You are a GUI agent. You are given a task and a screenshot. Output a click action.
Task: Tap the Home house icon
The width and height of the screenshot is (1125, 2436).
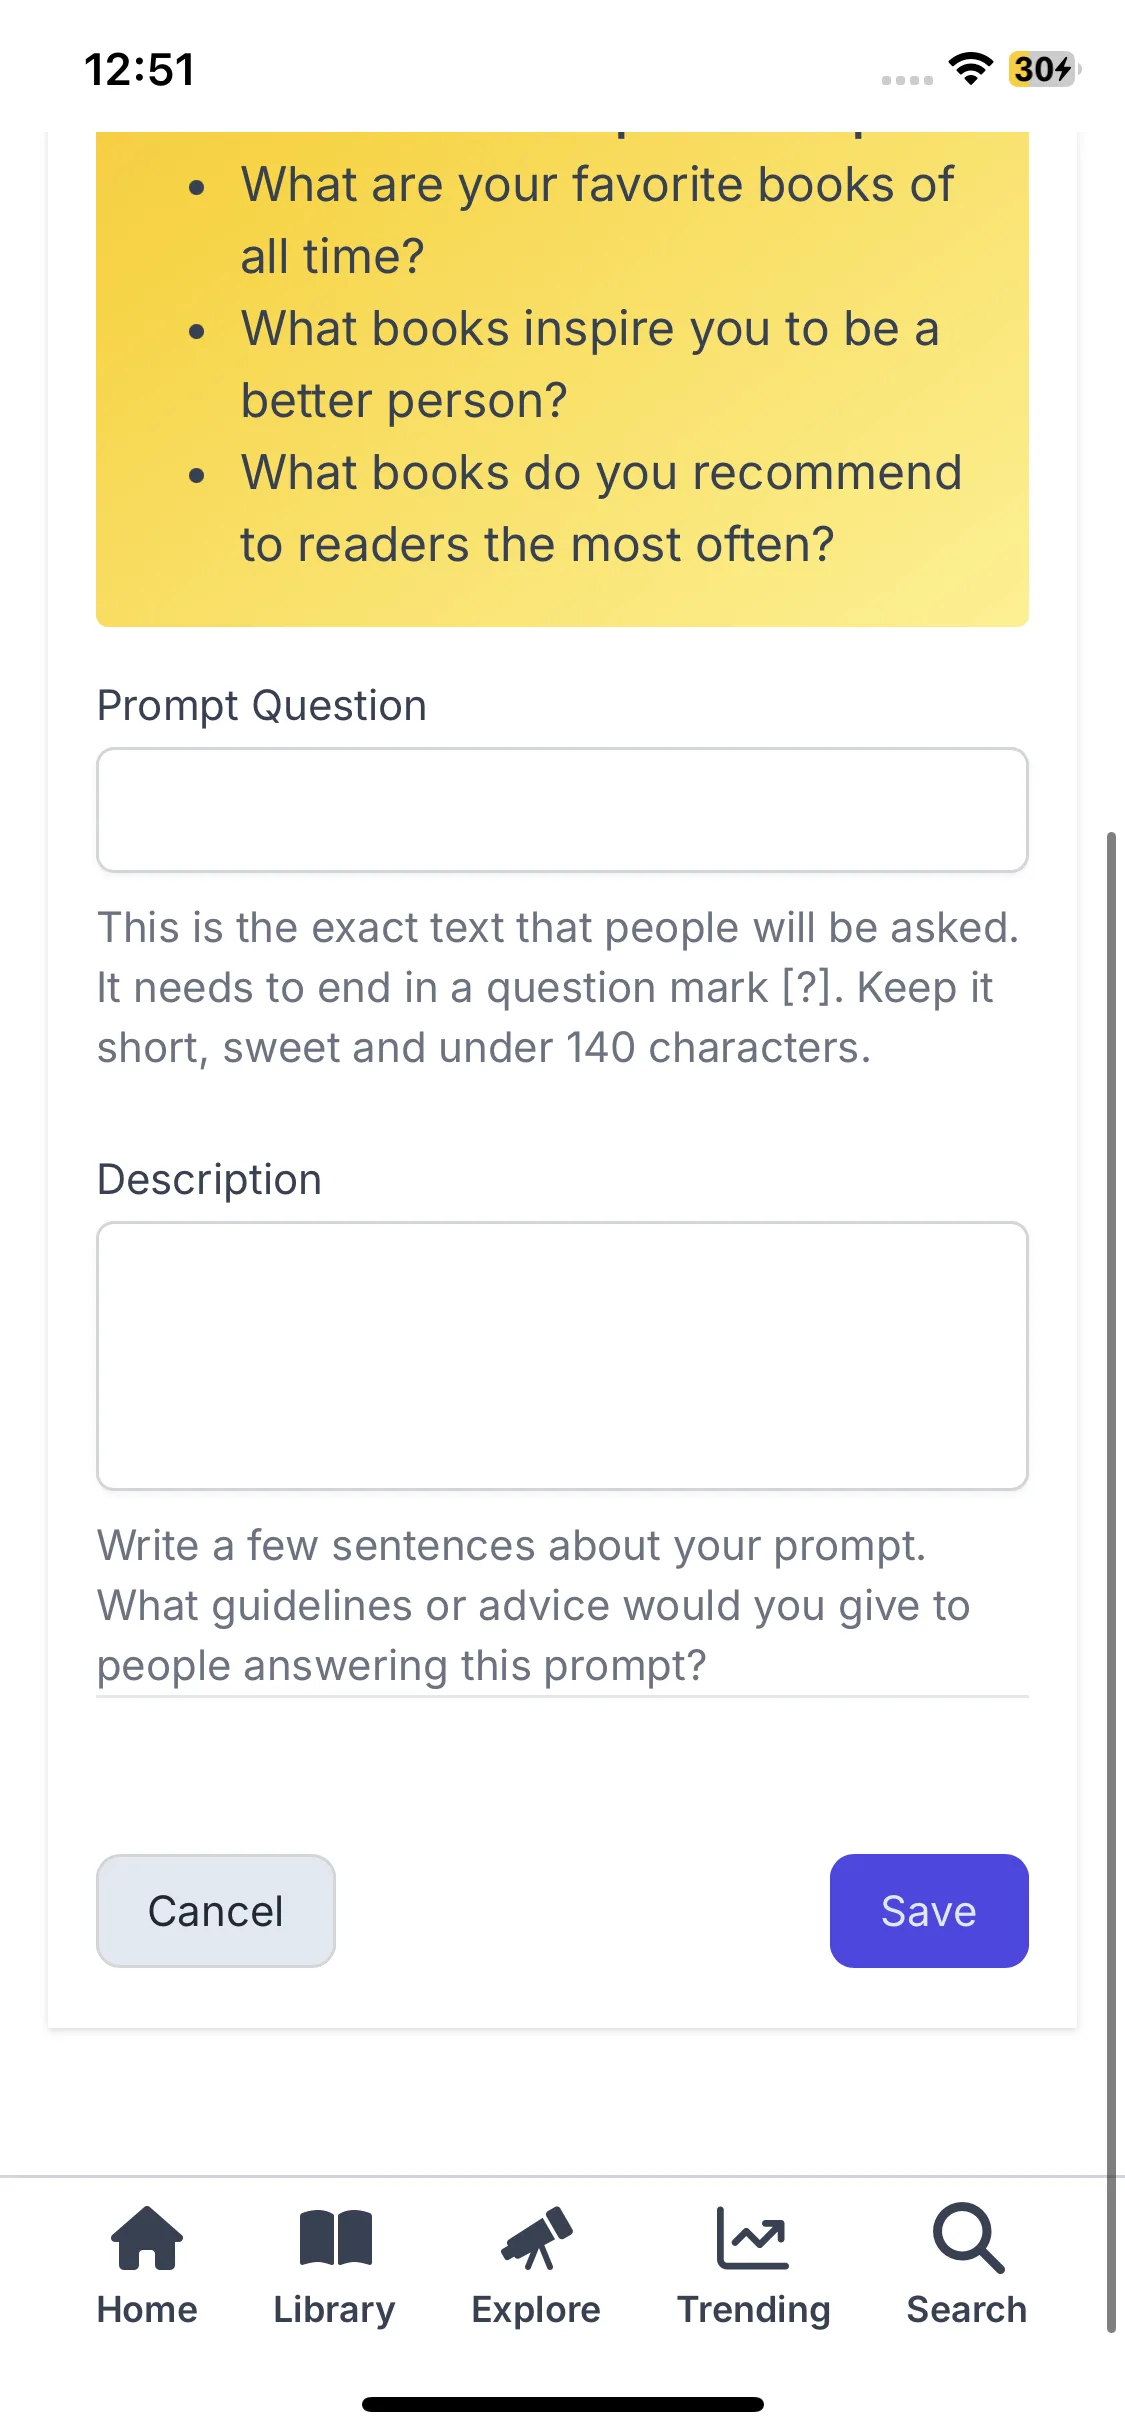147,2238
